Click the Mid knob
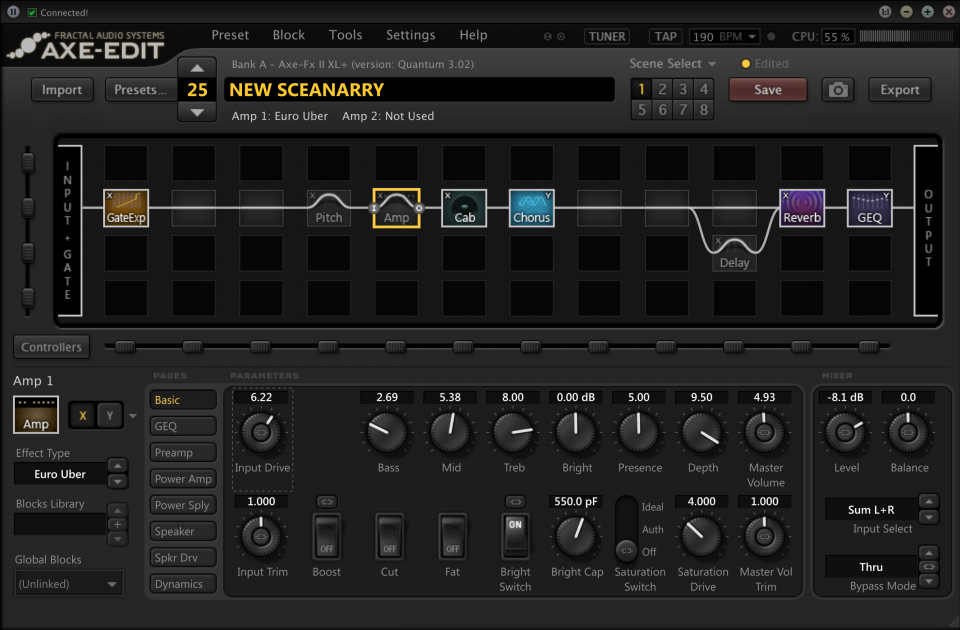960x630 pixels. (450, 432)
